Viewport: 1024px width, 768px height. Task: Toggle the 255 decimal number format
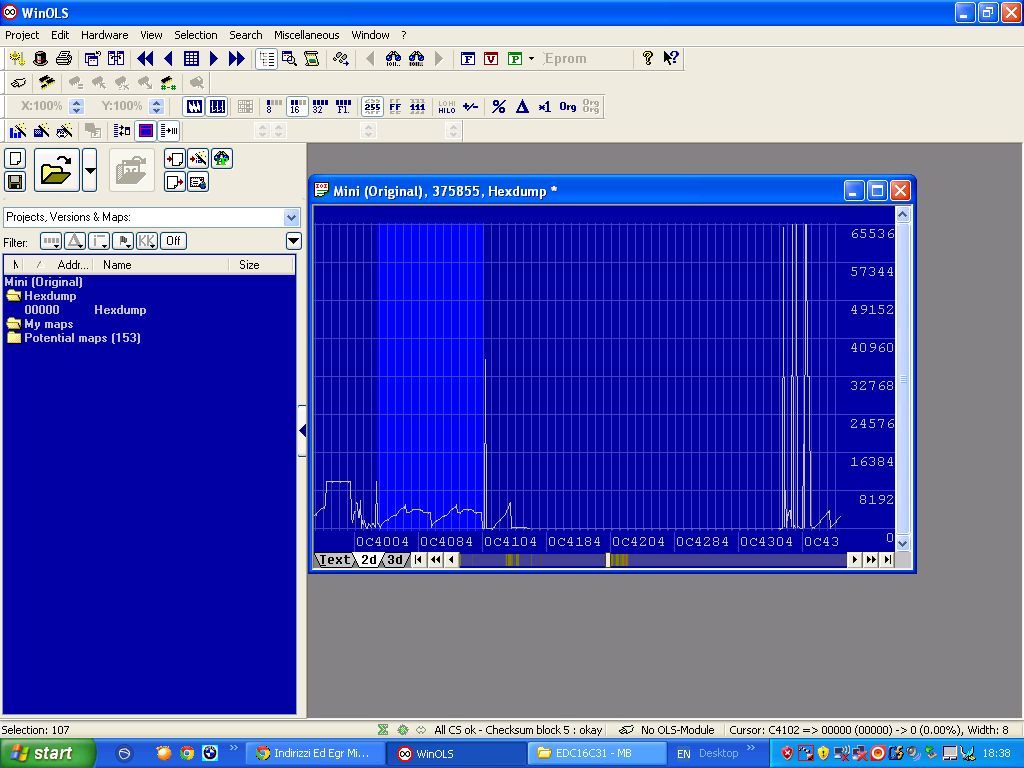pyautogui.click(x=372, y=106)
